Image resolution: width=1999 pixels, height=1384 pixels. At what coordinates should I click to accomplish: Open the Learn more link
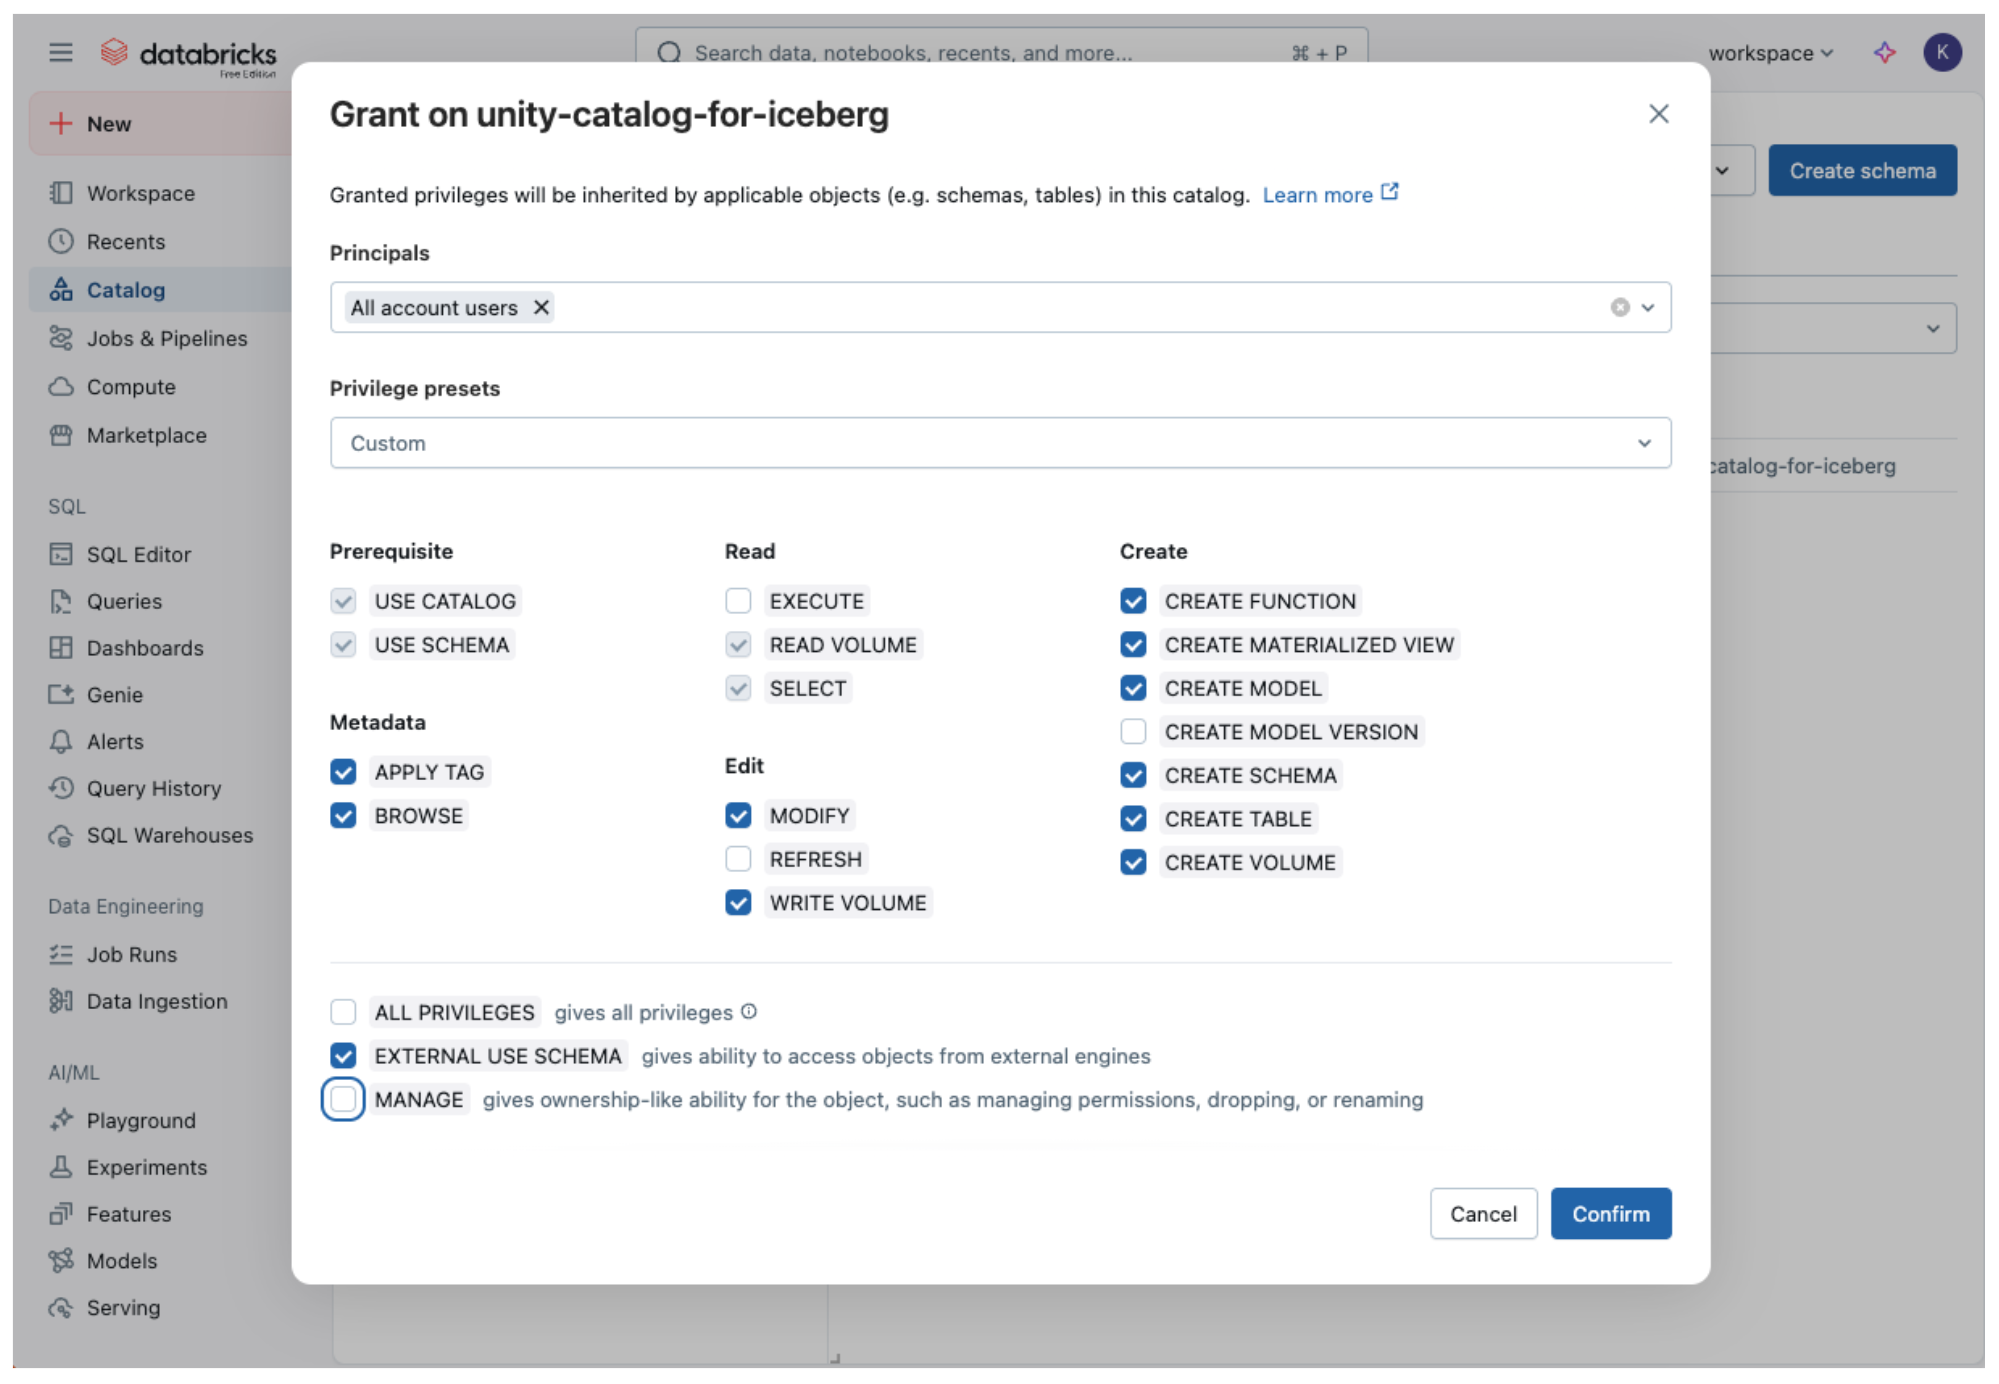[x=1318, y=194]
